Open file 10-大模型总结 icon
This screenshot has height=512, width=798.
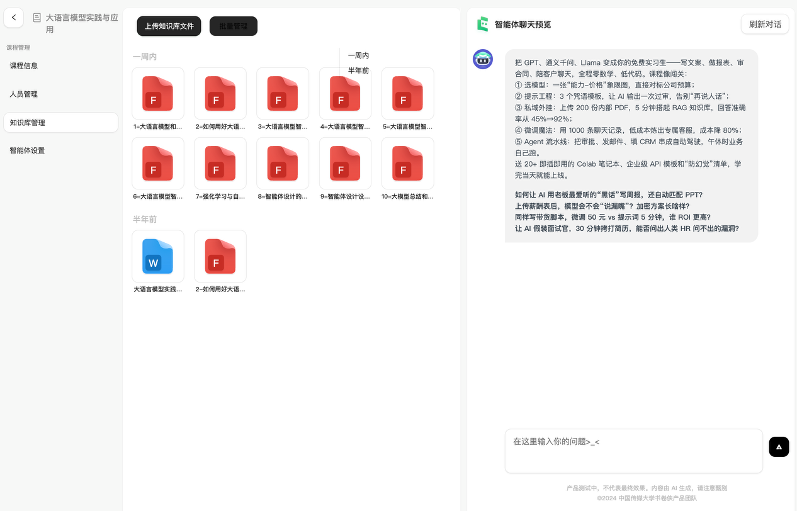click(x=407, y=164)
